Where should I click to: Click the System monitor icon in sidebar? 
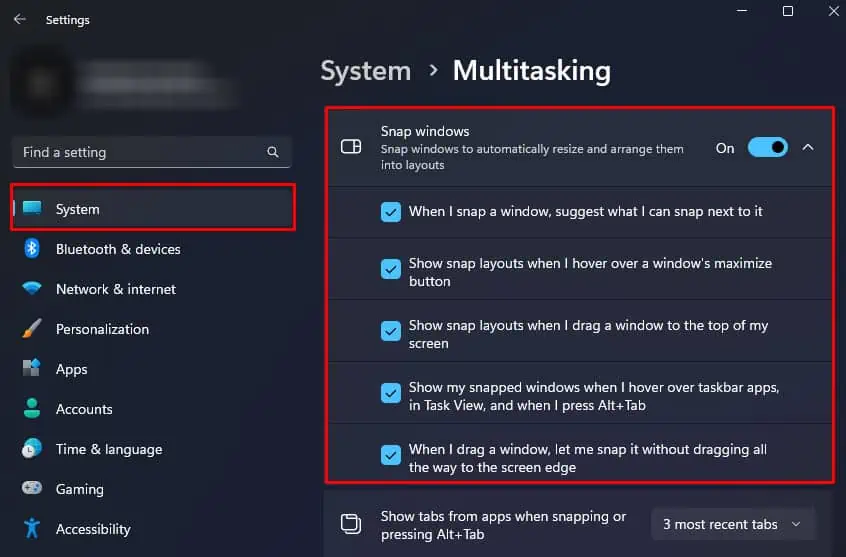tap(32, 208)
